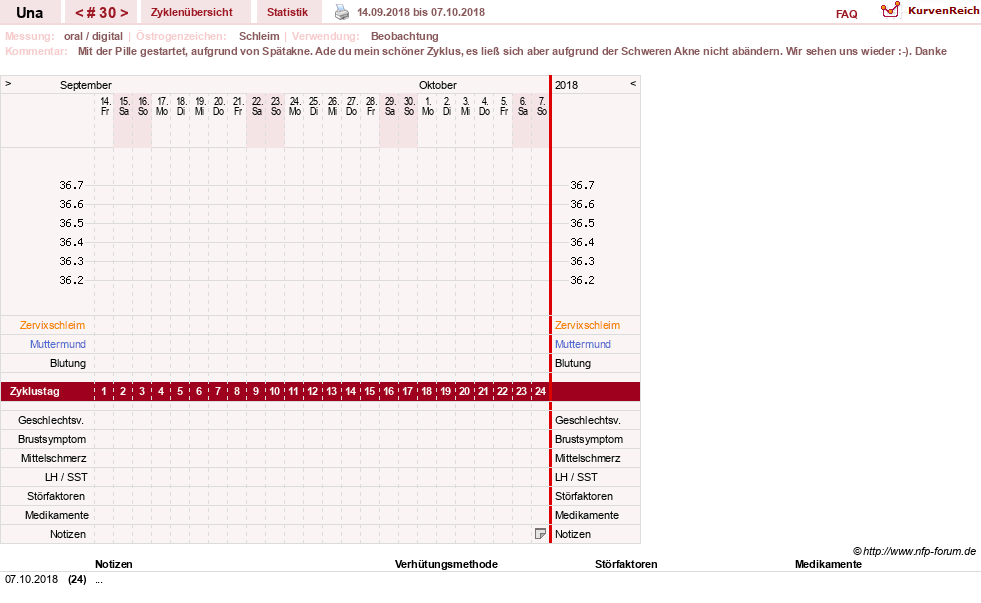Viewport: 981px width, 603px height.
Task: Select cycle day 24 in Zyklustag row
Action: pyautogui.click(x=541, y=392)
